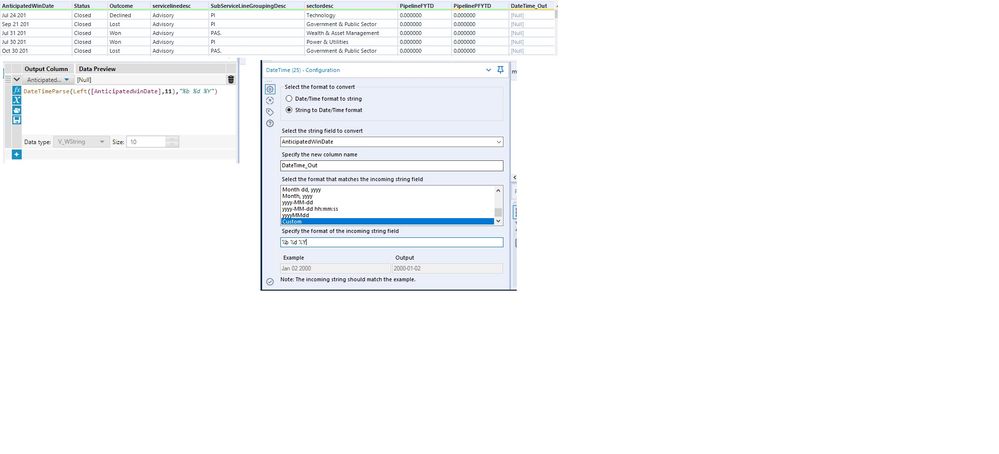This screenshot has width=999, height=454.
Task: Select the Oct 30 201 date cell
Action: pos(36,51)
